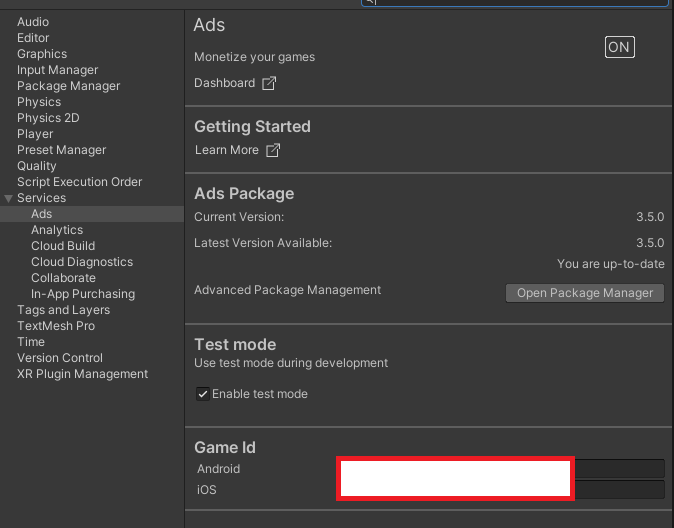Select Version Control settings
Viewport: 674px width, 528px height.
[x=60, y=358]
